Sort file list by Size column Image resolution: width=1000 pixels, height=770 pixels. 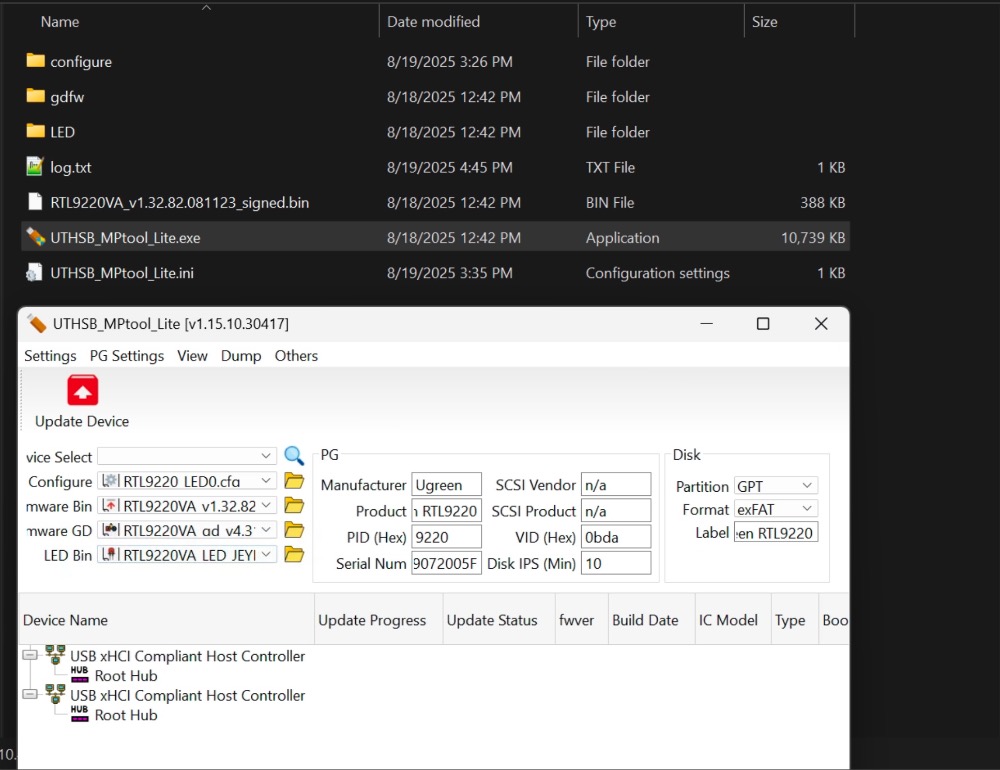tap(764, 22)
